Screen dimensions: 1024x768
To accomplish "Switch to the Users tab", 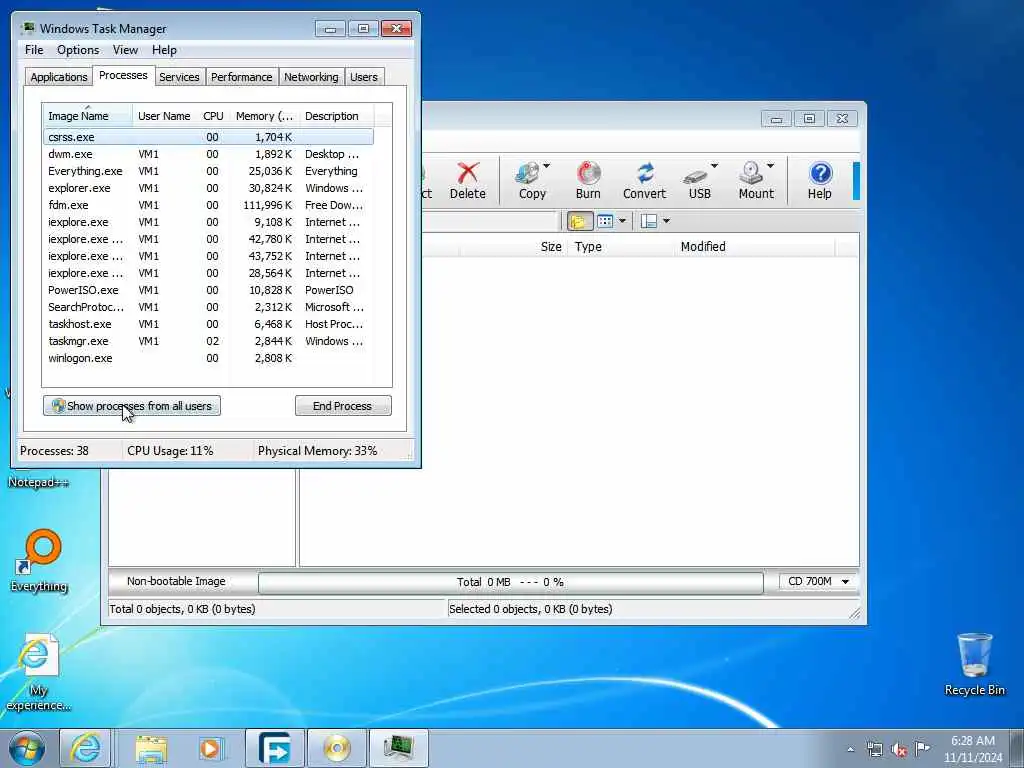I will [364, 77].
